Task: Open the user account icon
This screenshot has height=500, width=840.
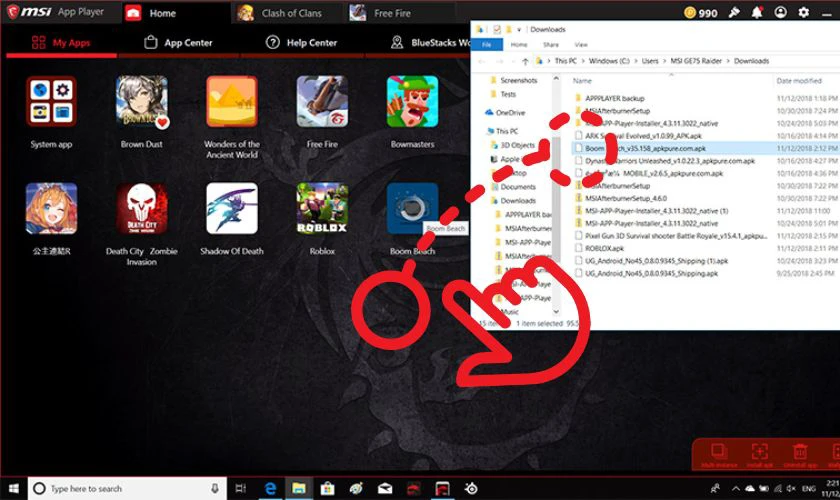Action: pyautogui.click(x=781, y=12)
